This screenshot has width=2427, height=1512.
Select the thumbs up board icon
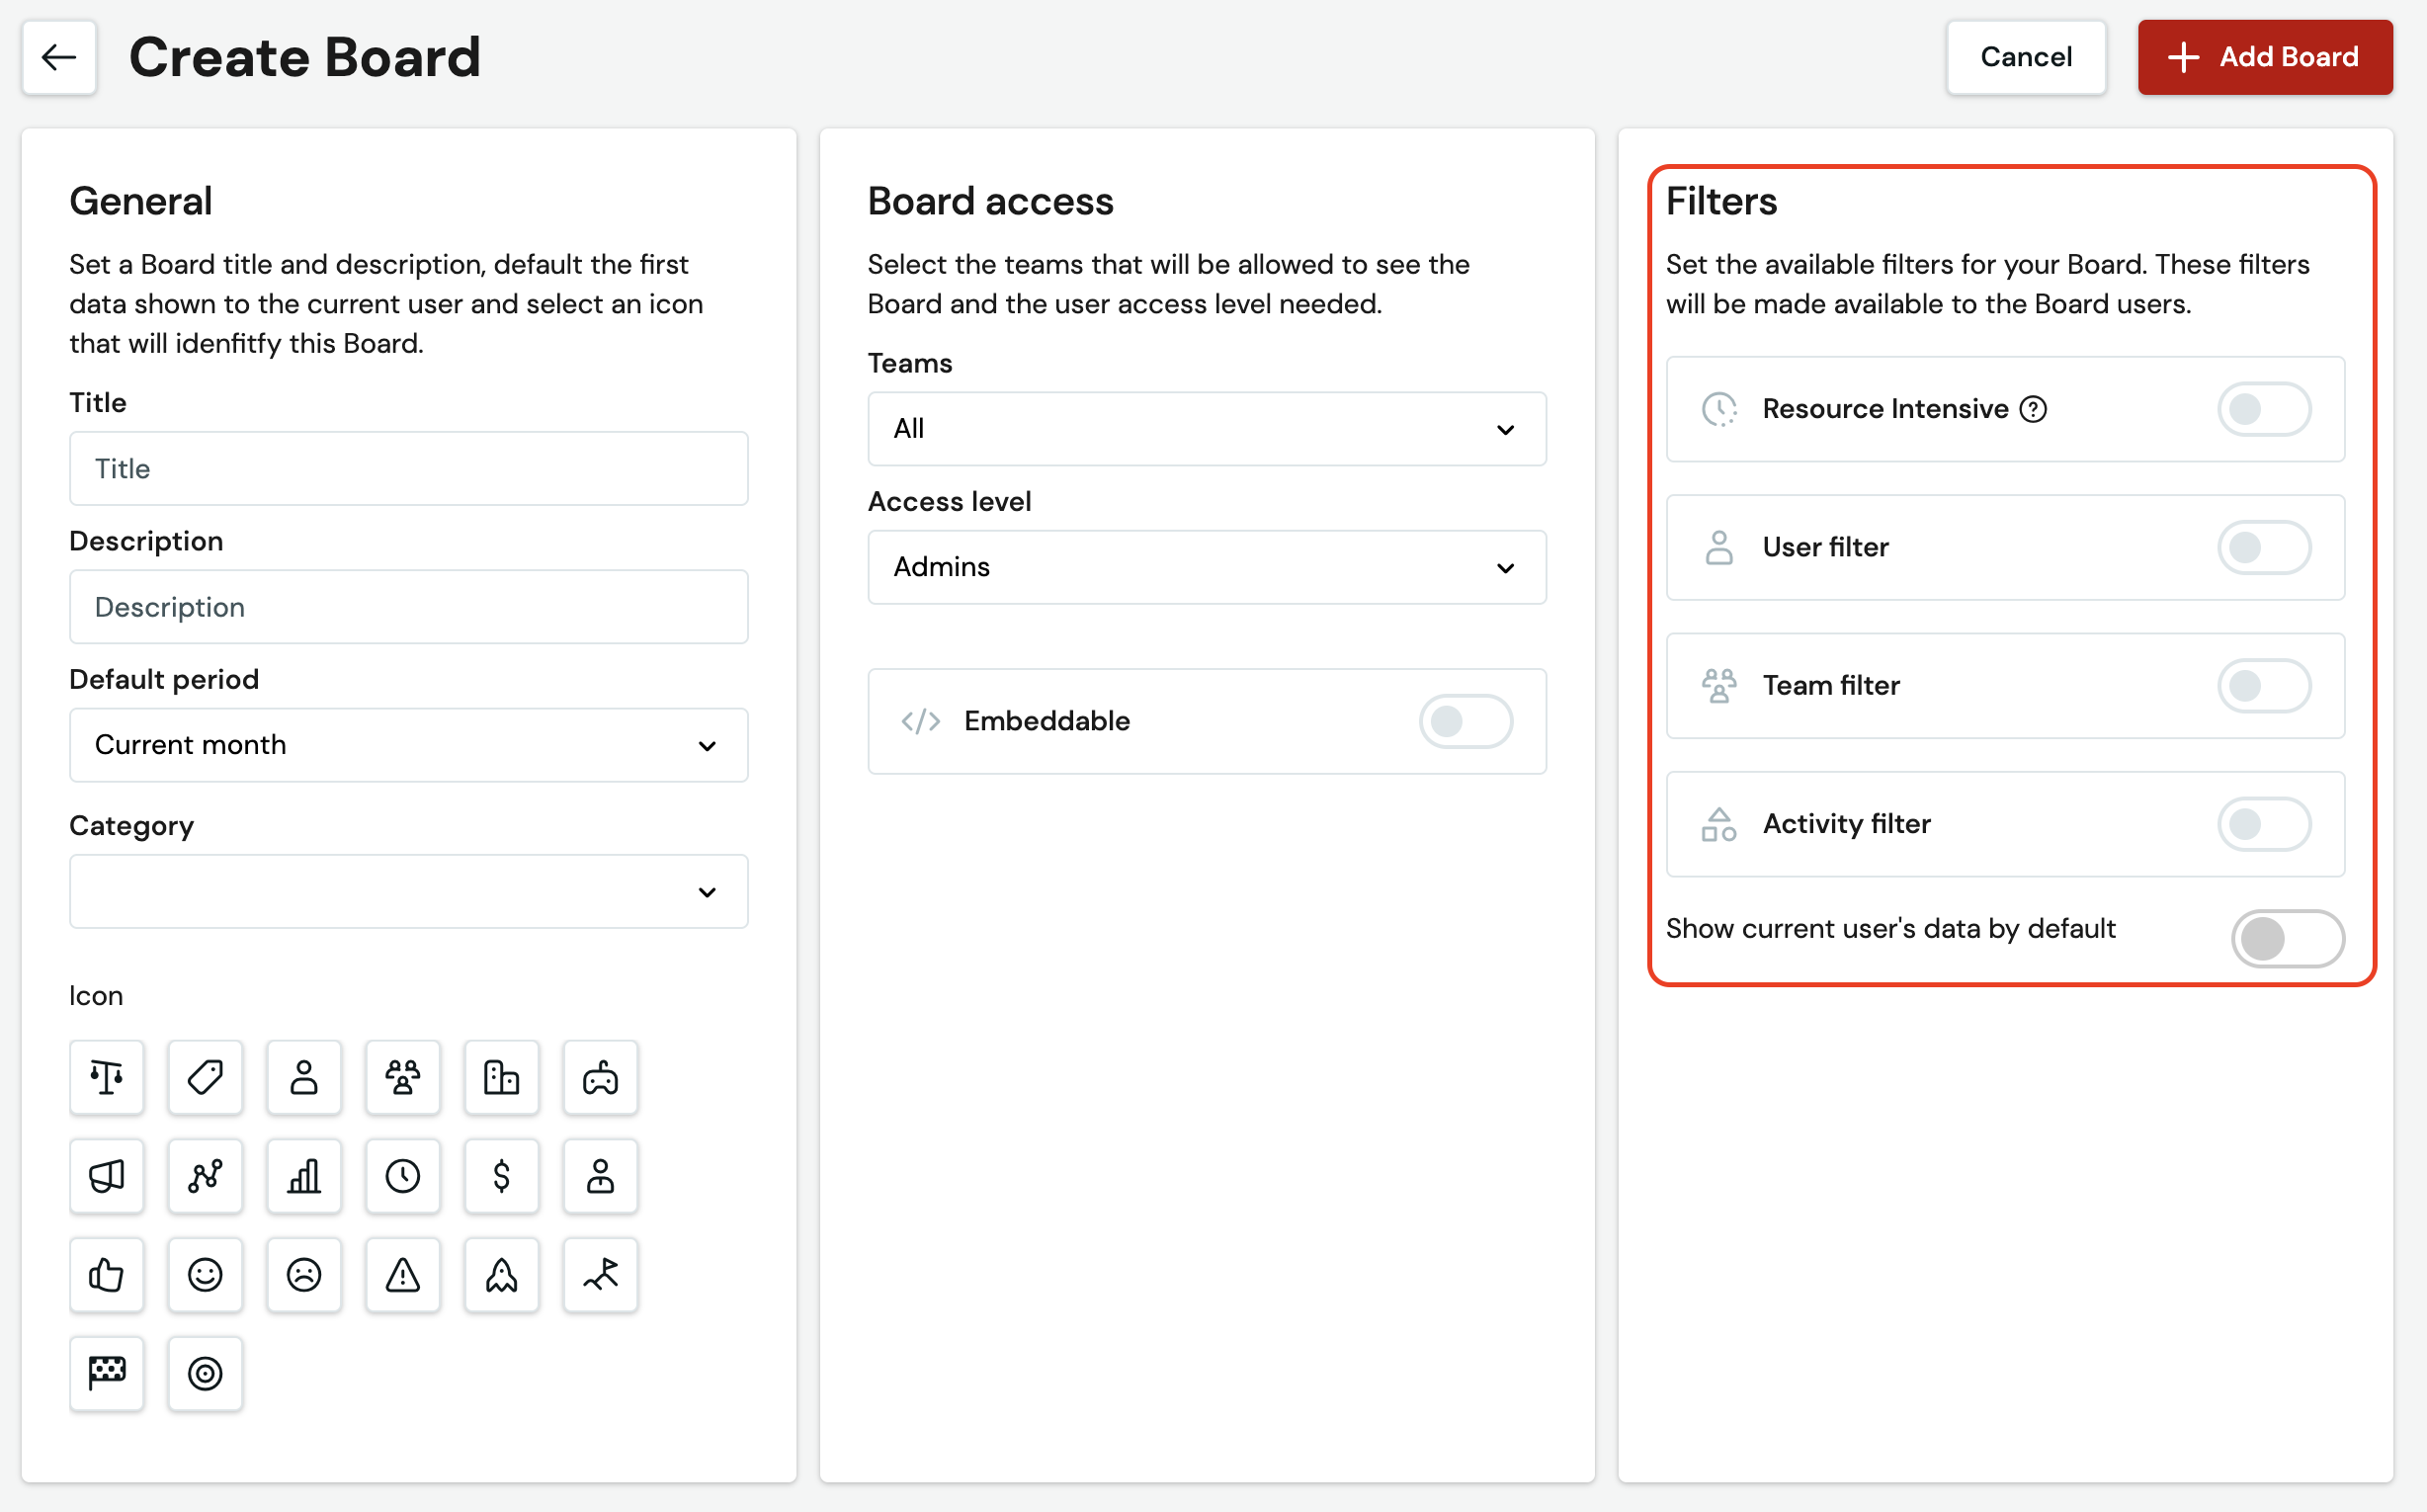click(x=106, y=1275)
